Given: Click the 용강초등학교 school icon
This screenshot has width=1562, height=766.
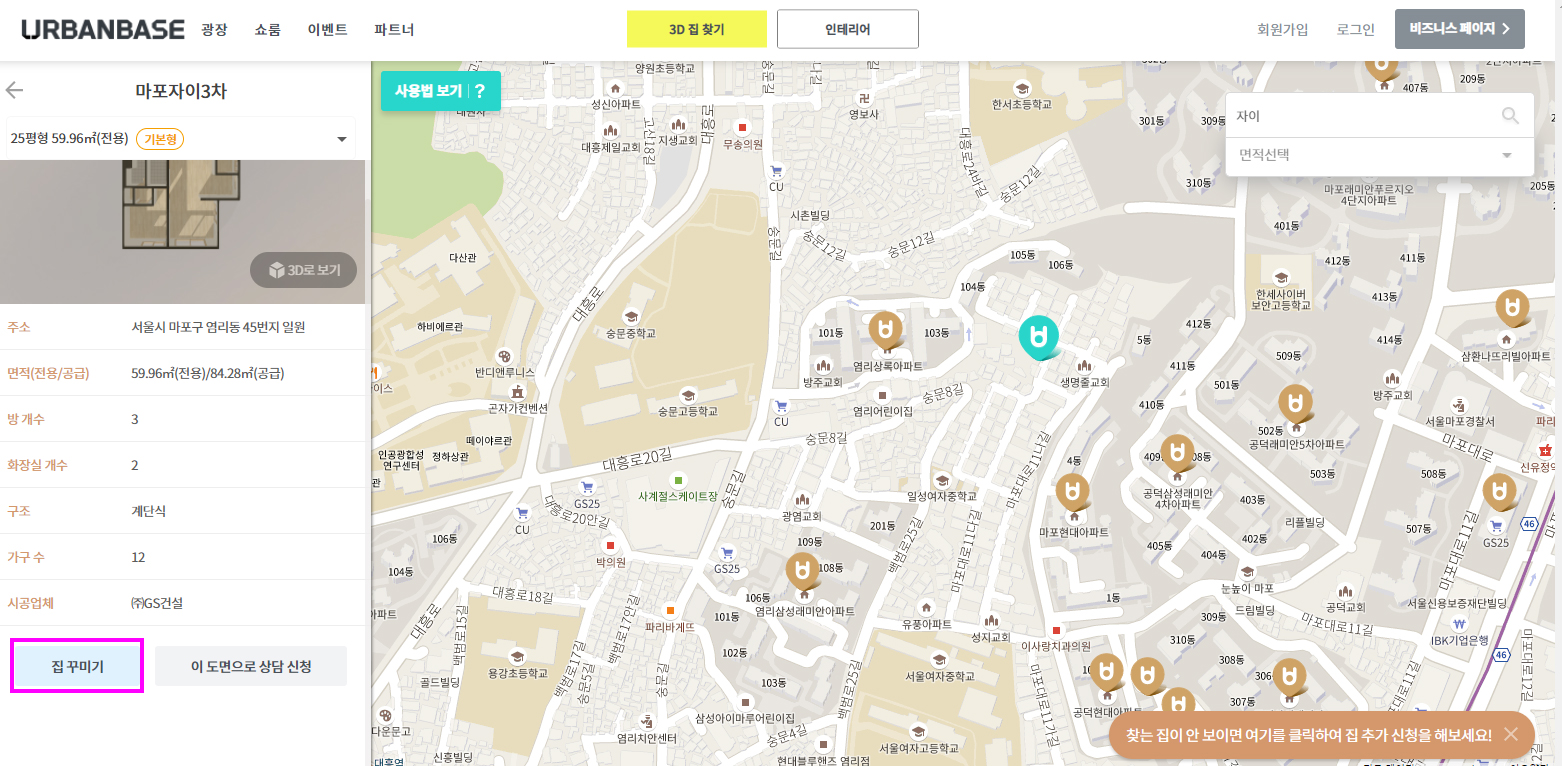Looking at the screenshot, I should pos(517,657).
